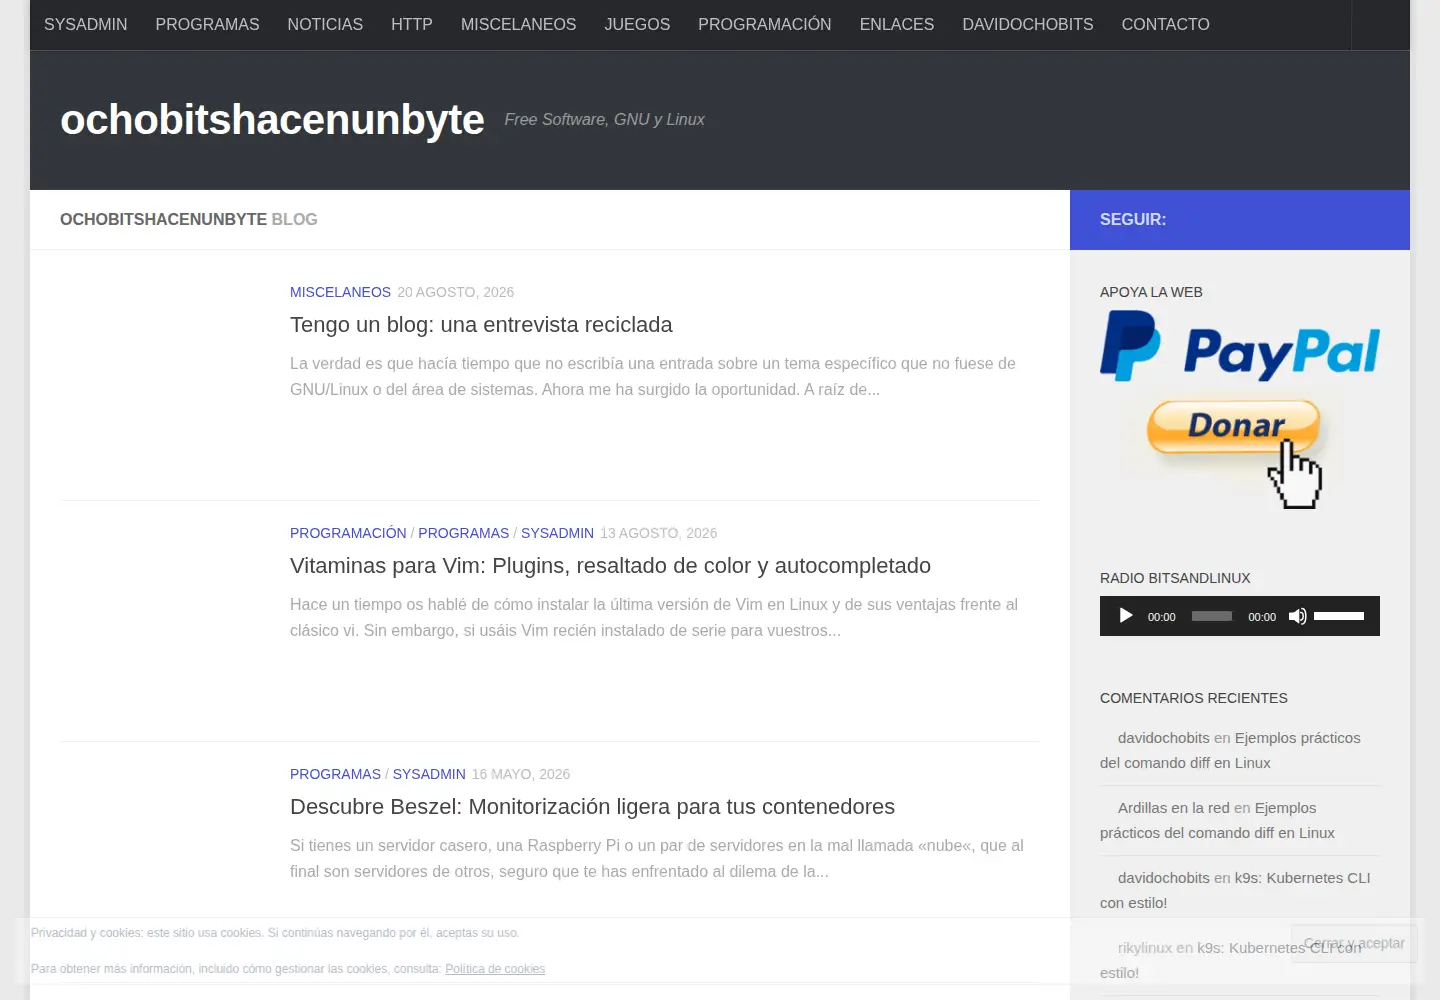Open SYSADMIN category tag on Beszel post

tap(429, 774)
